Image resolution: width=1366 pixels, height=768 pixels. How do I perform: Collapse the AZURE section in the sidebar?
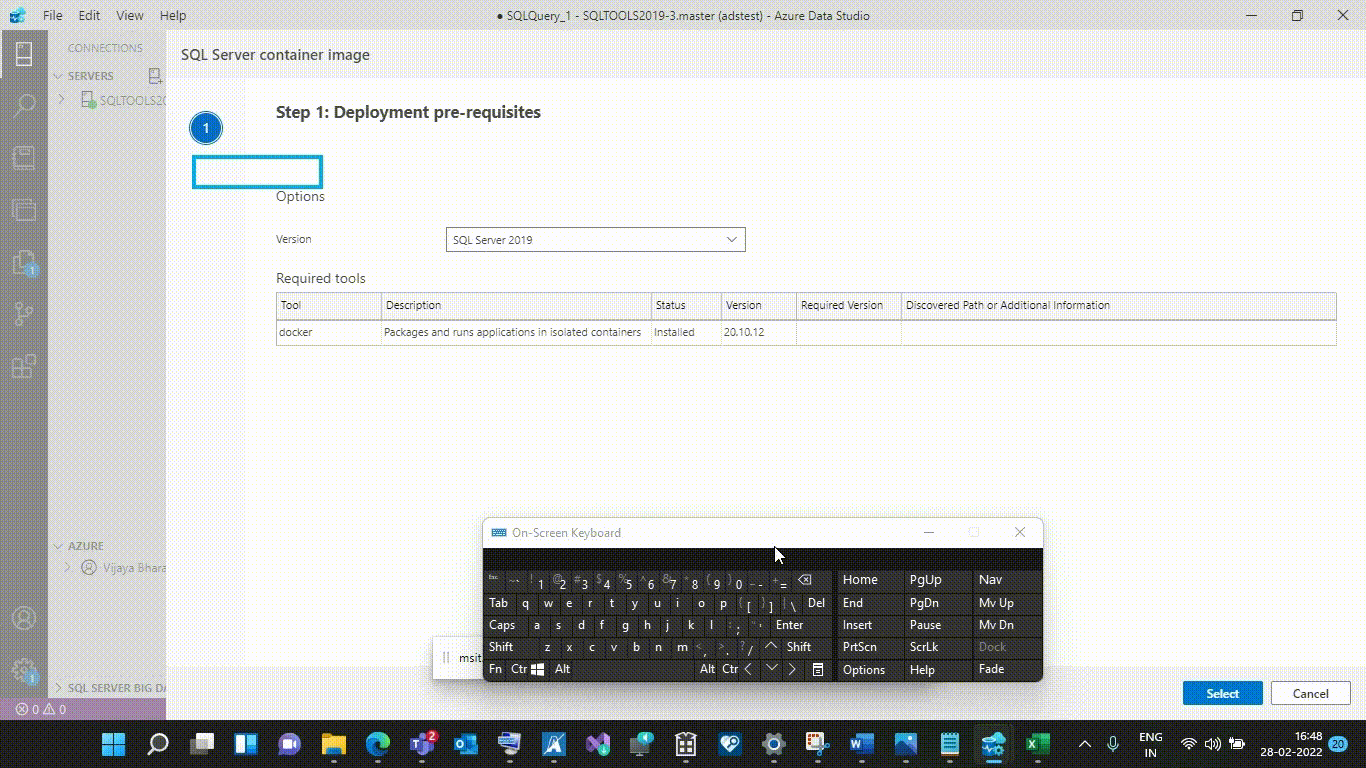(58, 546)
